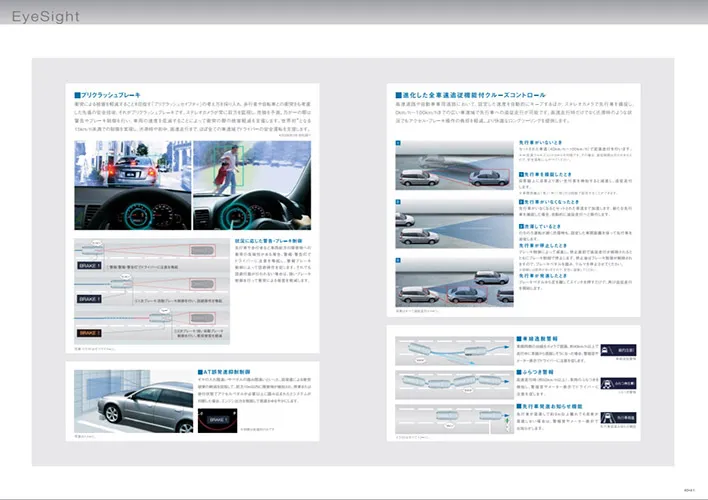Open lead-vehicle start diagram with traffic signal
708x500 pixels.
454,419
